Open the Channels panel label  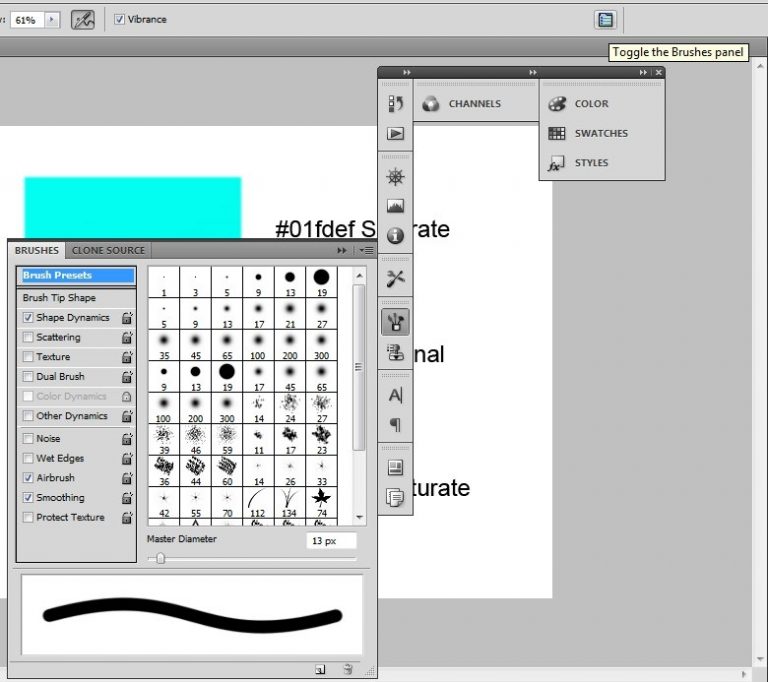click(x=475, y=104)
